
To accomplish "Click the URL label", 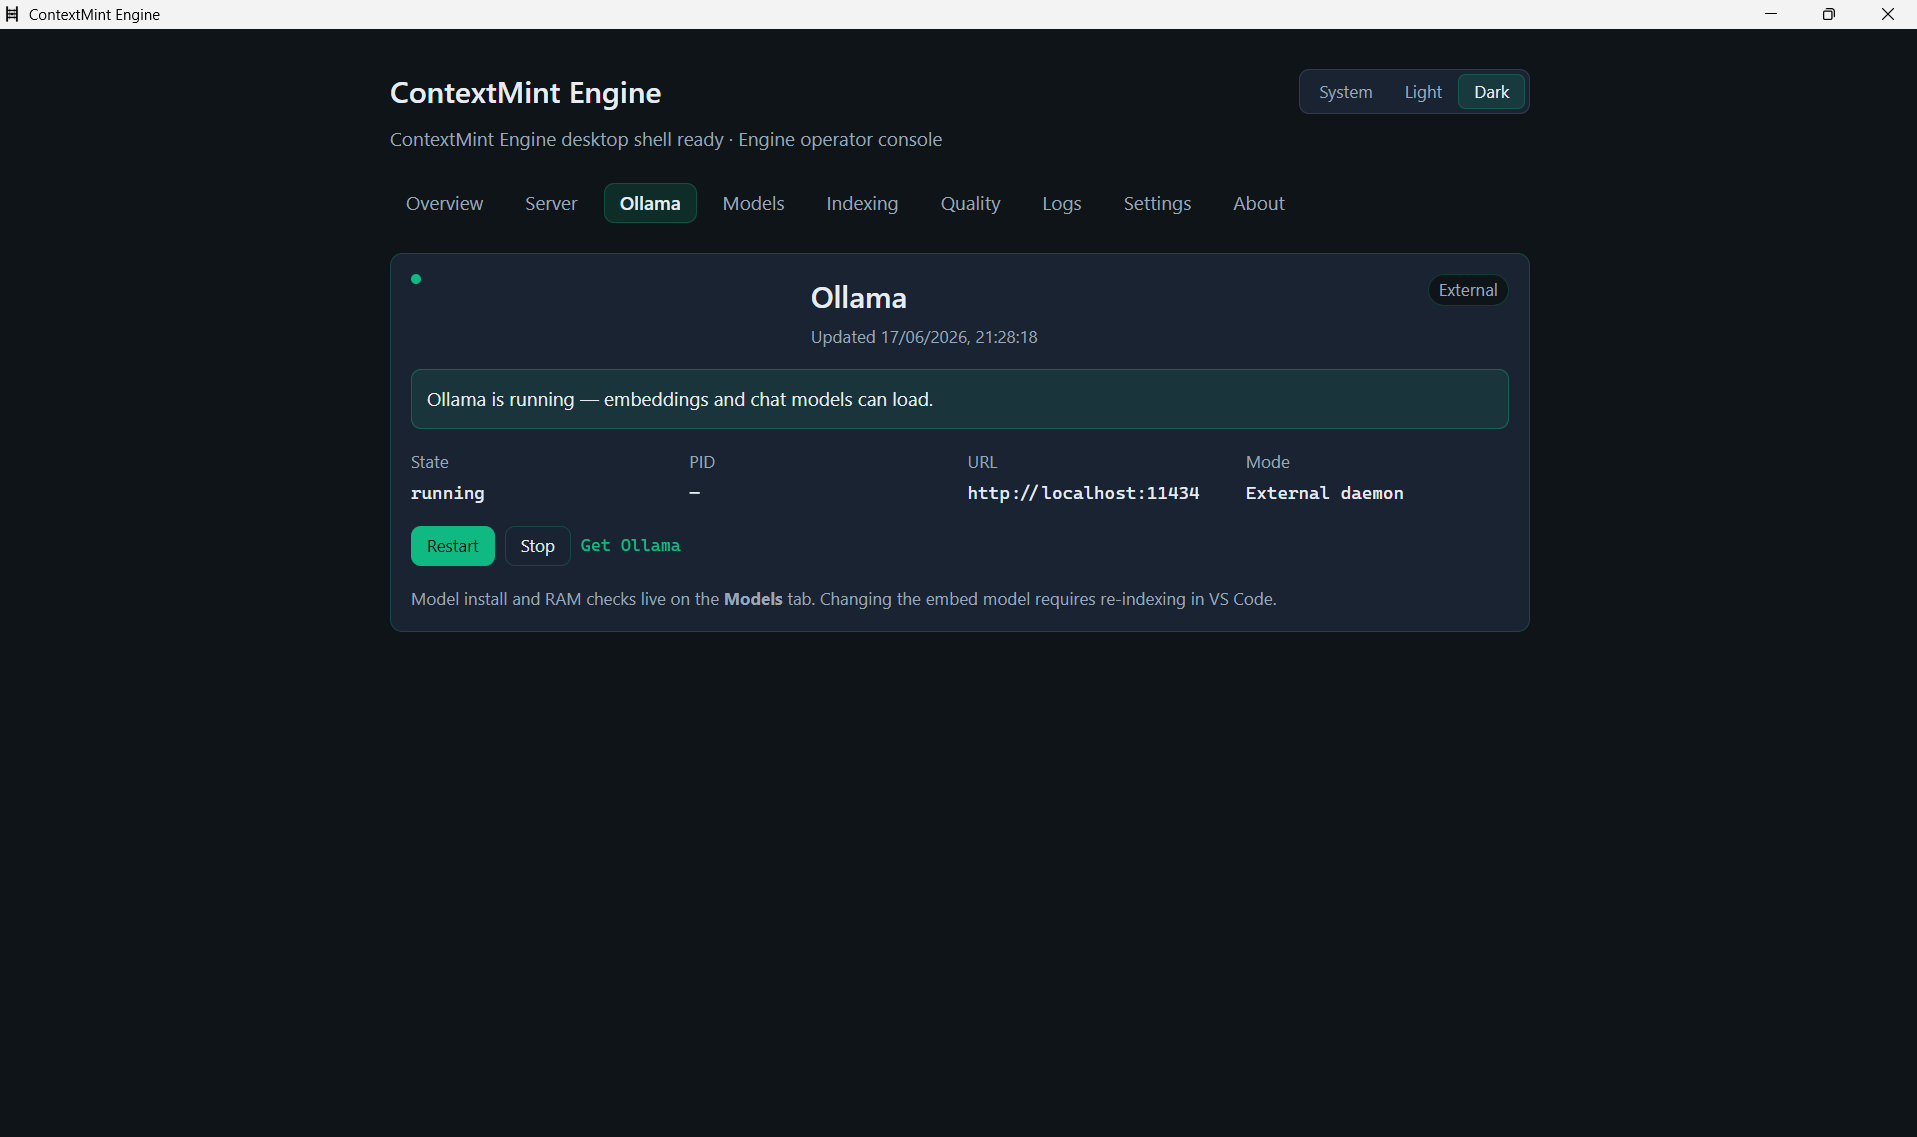I will tap(982, 462).
